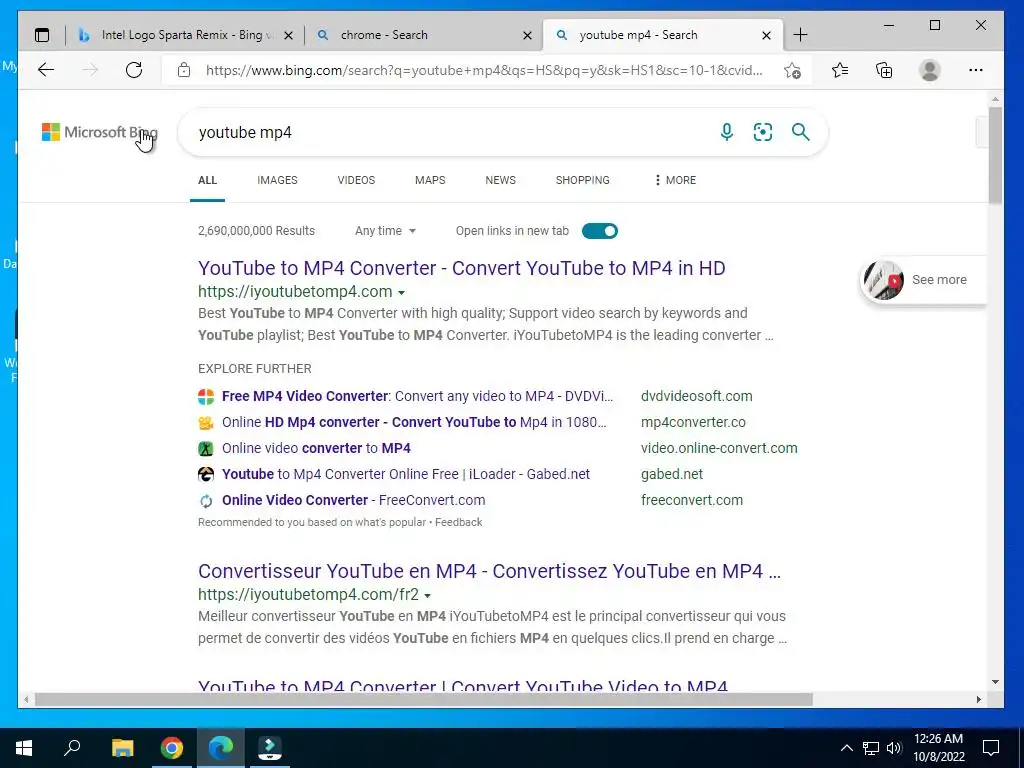This screenshot has height=768, width=1024.
Task: Click the Bing search magnifier icon
Action: [801, 132]
